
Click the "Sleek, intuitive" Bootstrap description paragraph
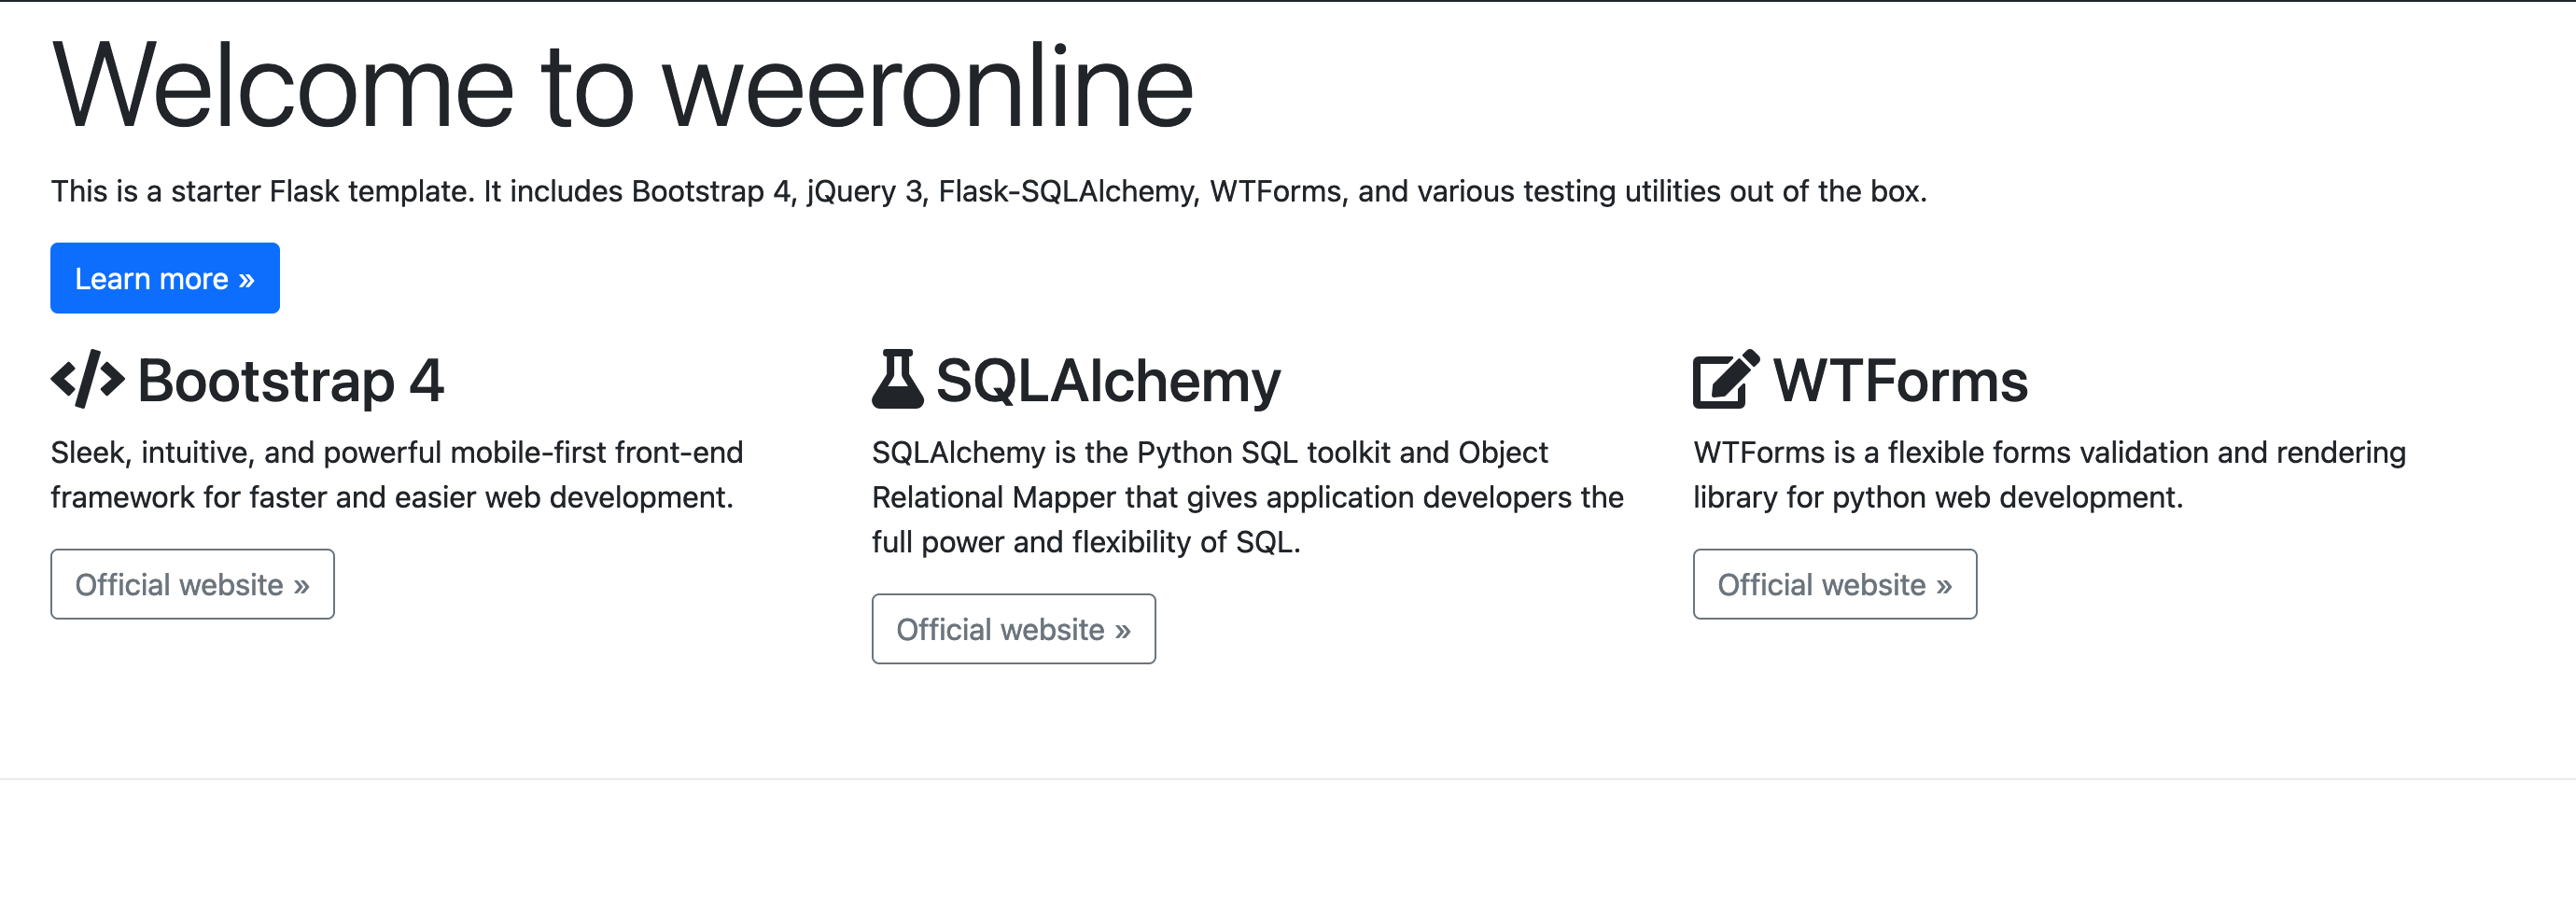[x=396, y=474]
